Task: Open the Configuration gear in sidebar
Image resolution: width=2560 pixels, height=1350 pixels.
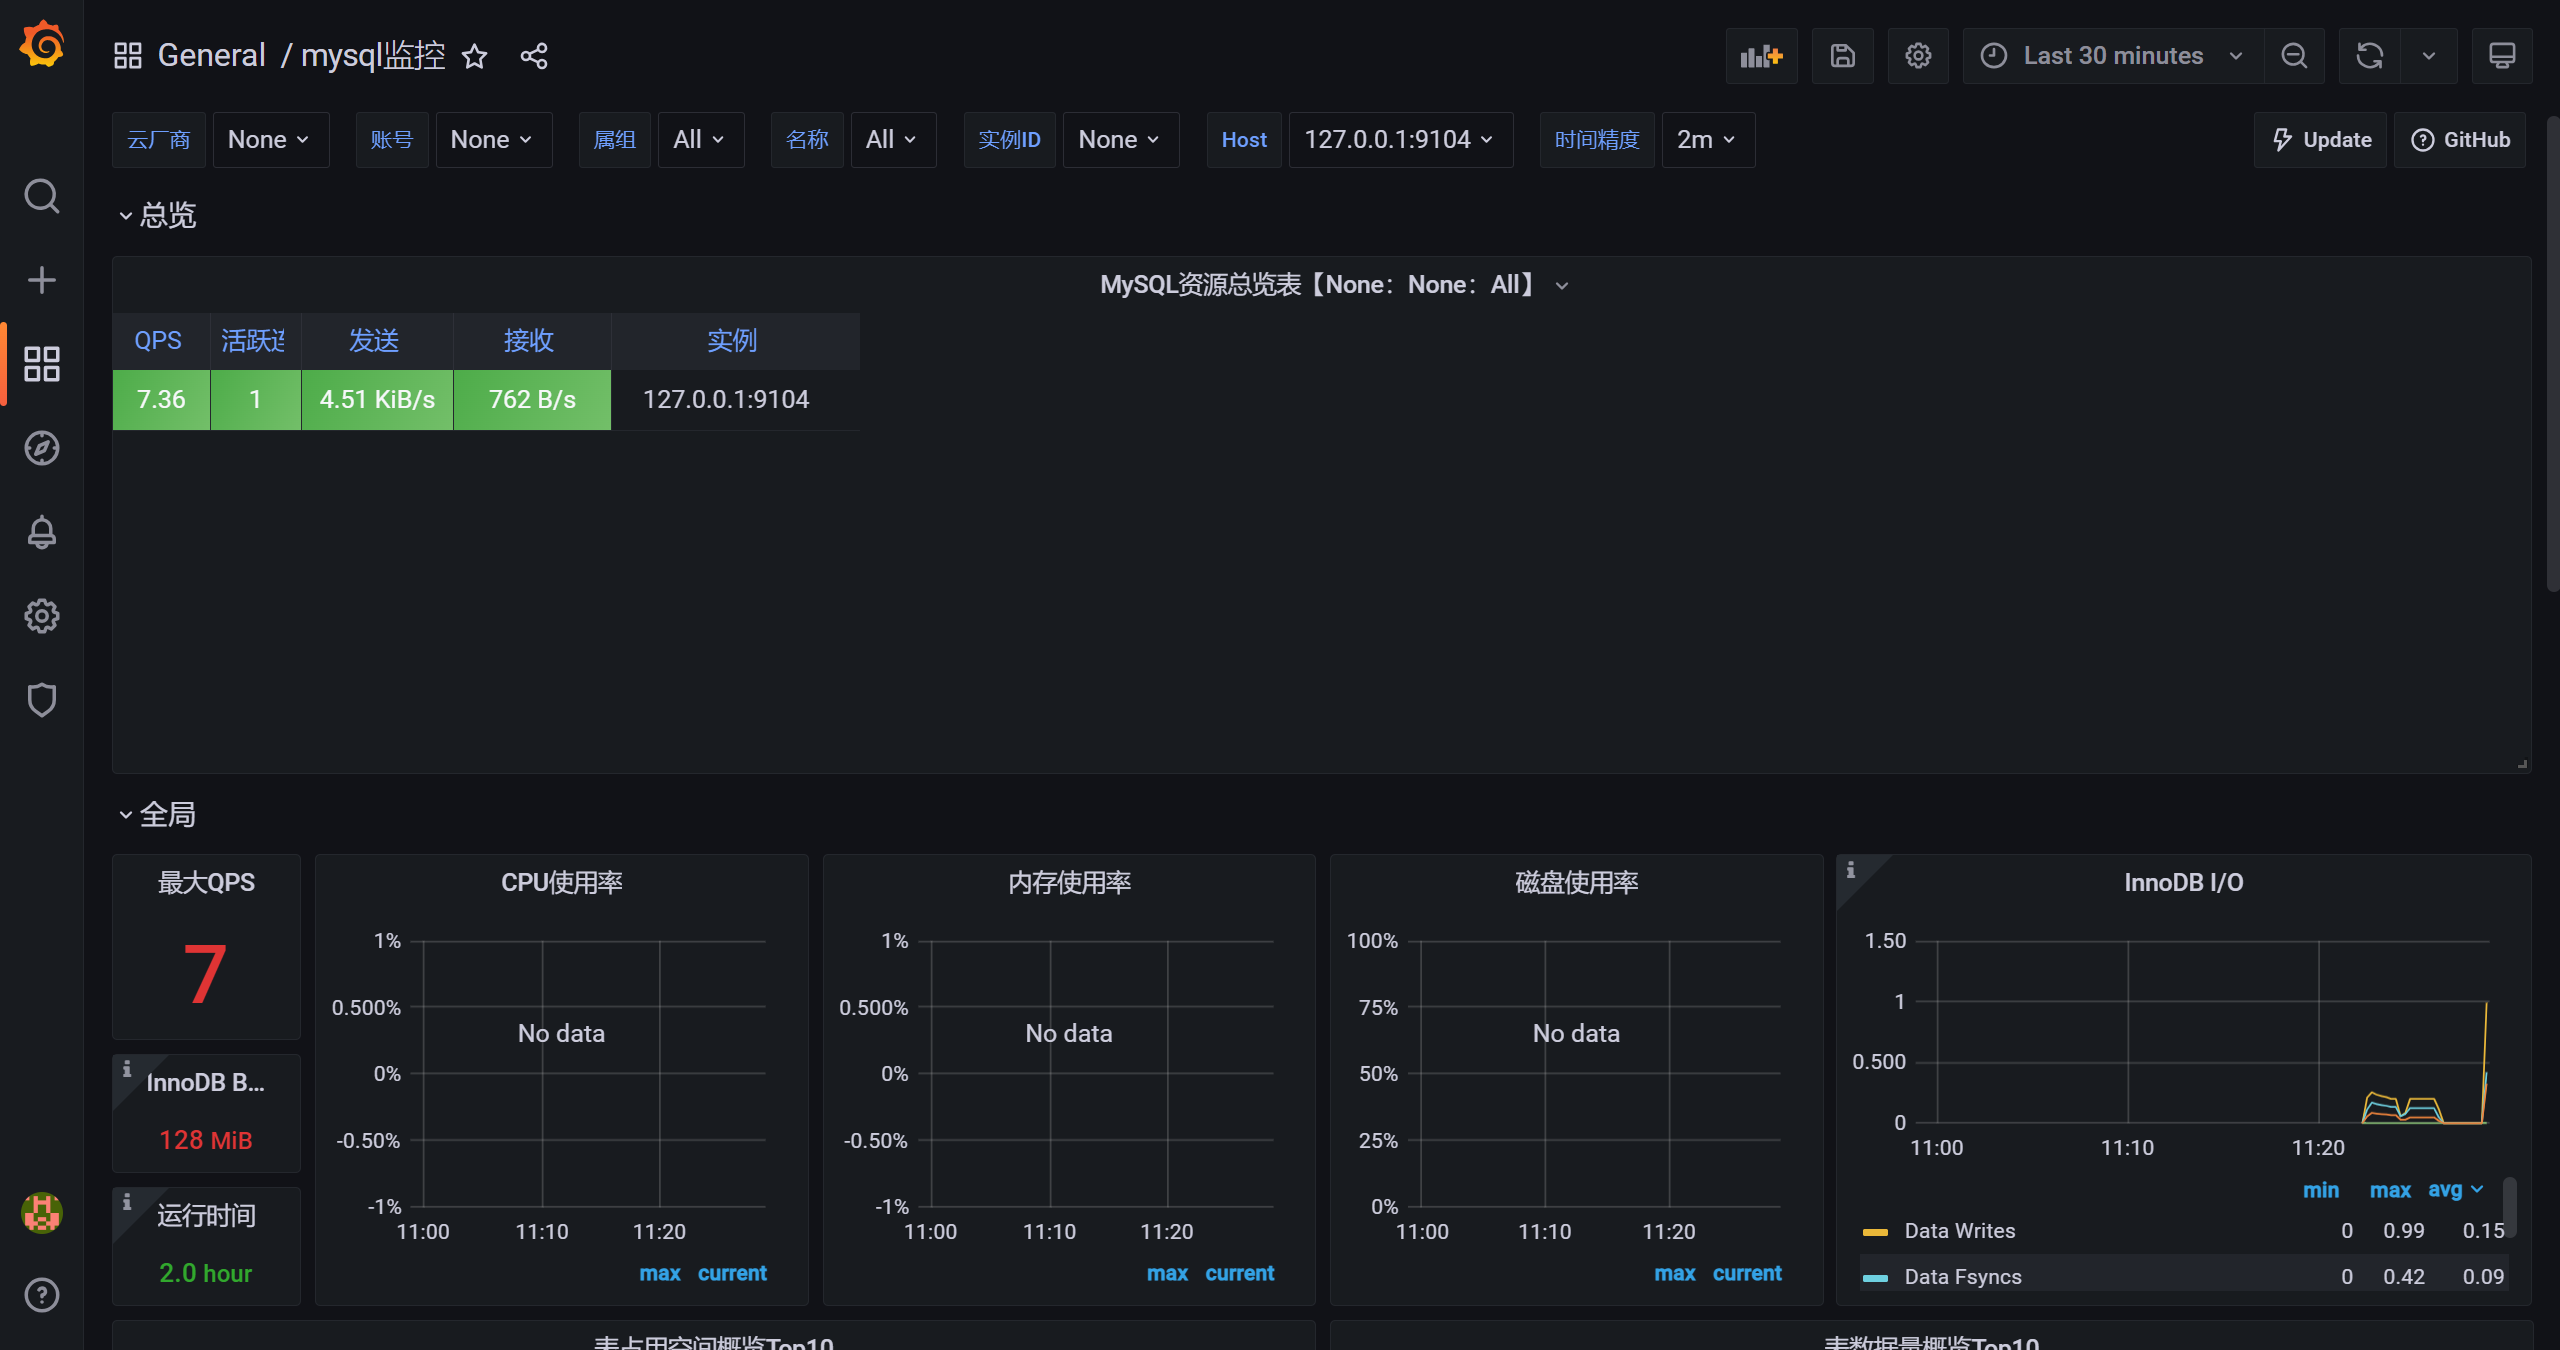Action: pos(42,616)
